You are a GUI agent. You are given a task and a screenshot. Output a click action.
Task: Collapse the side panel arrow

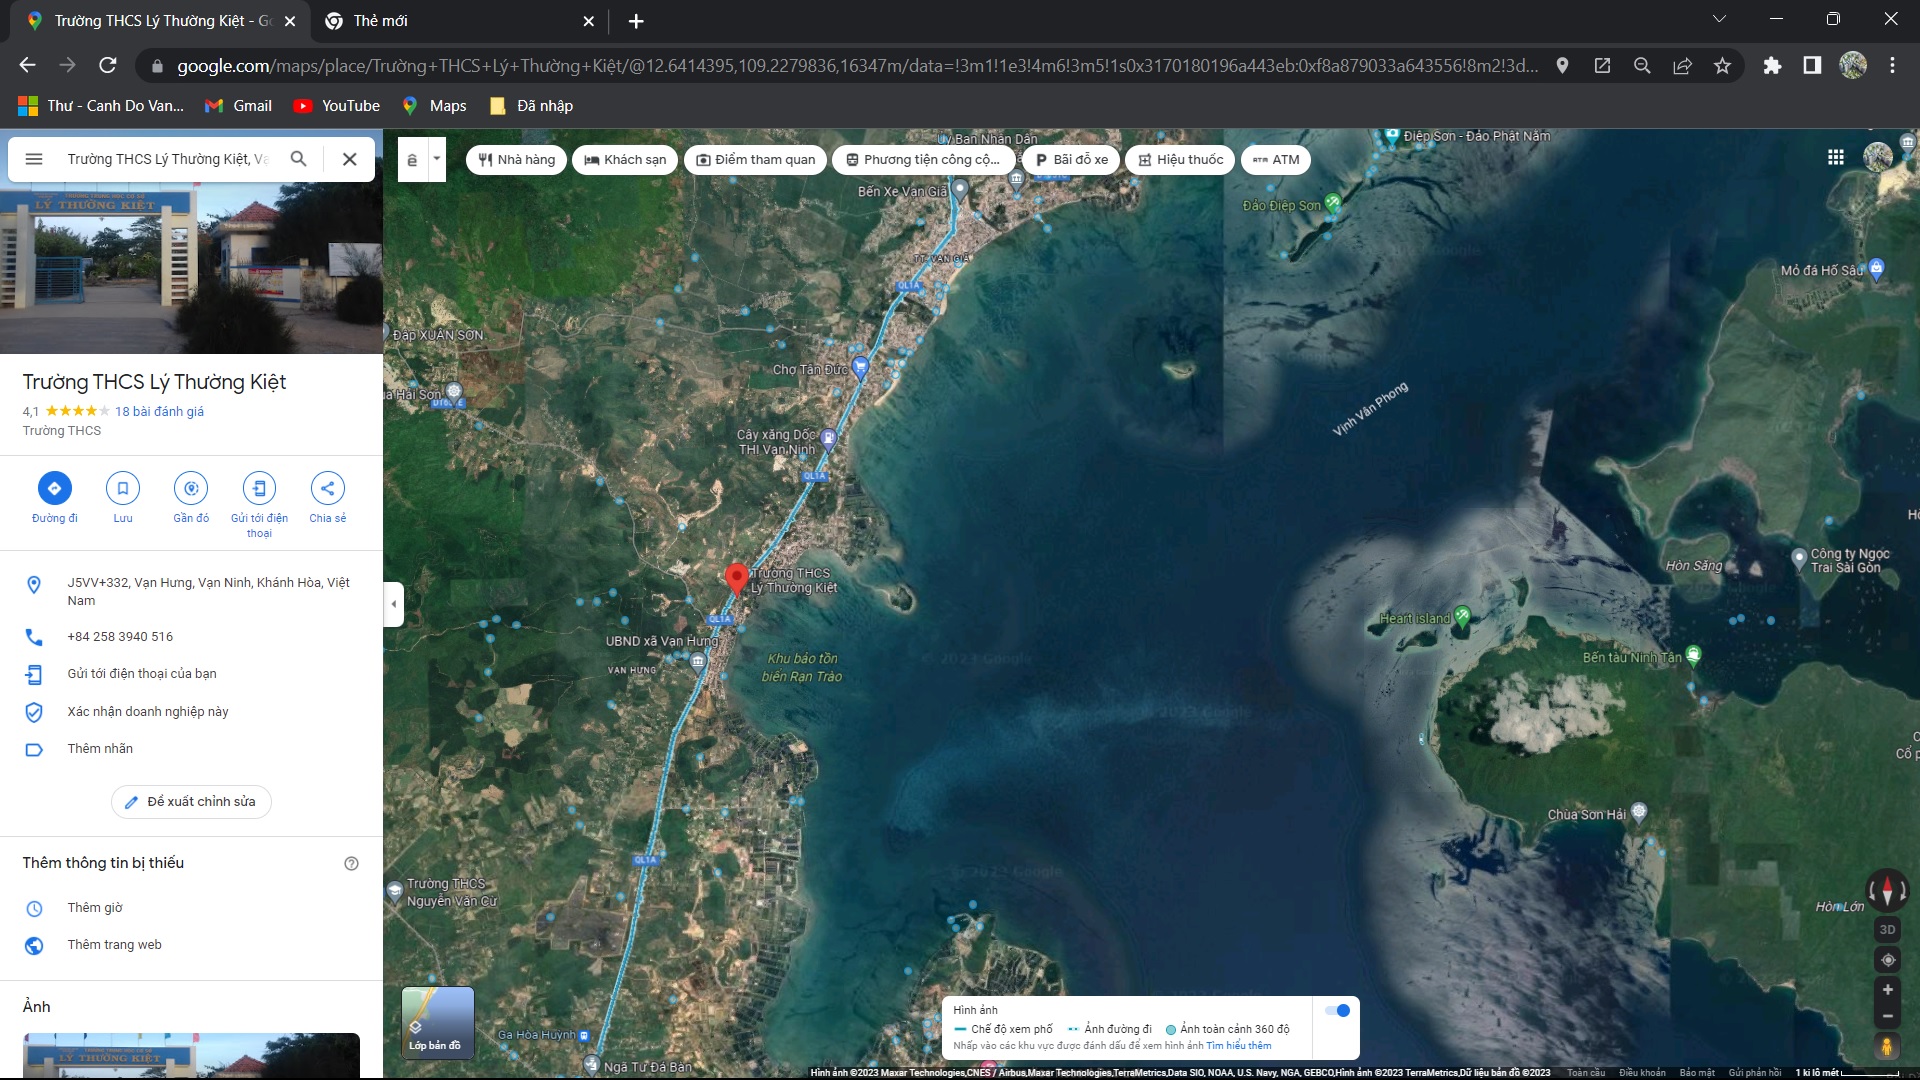[394, 604]
